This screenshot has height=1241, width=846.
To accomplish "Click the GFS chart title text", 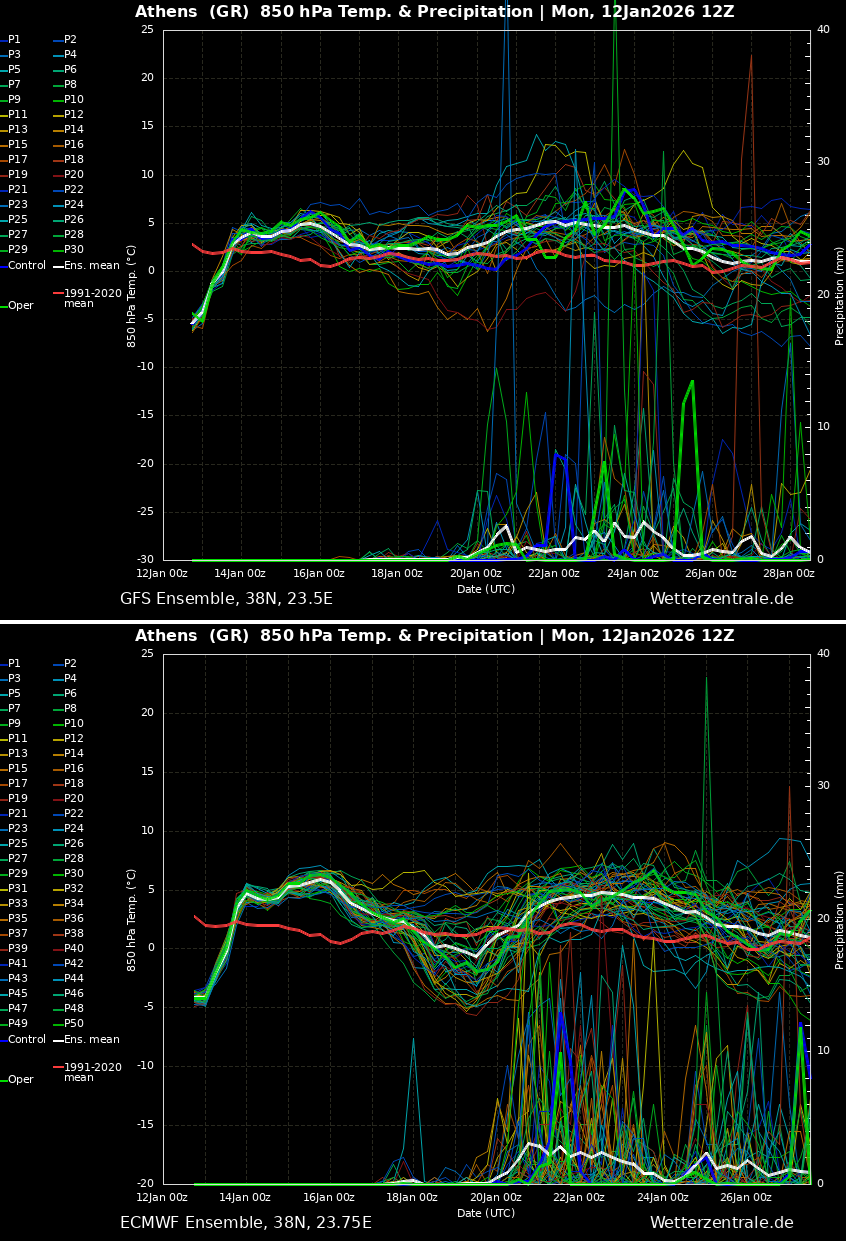I will [434, 12].
